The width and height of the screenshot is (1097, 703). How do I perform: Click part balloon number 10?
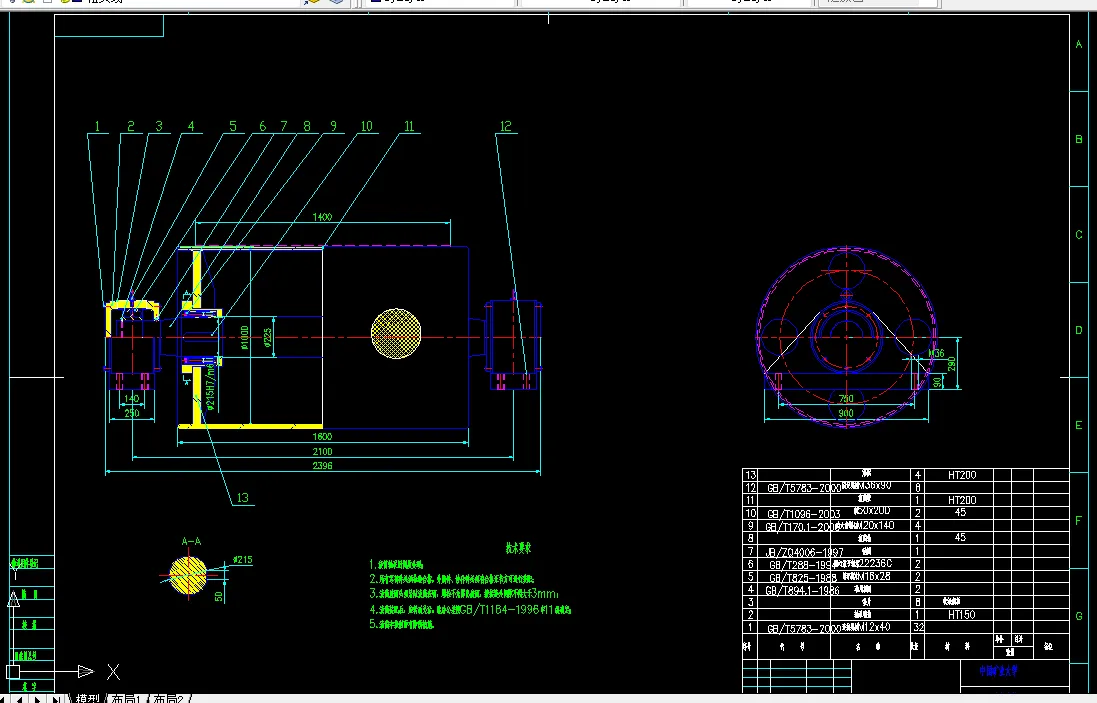coord(367,127)
